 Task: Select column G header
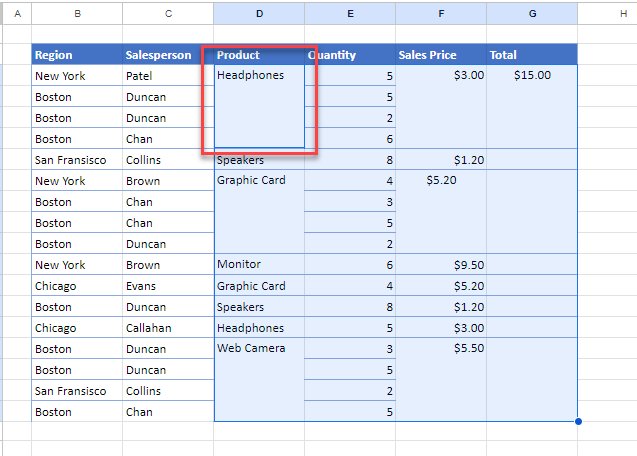(x=532, y=13)
